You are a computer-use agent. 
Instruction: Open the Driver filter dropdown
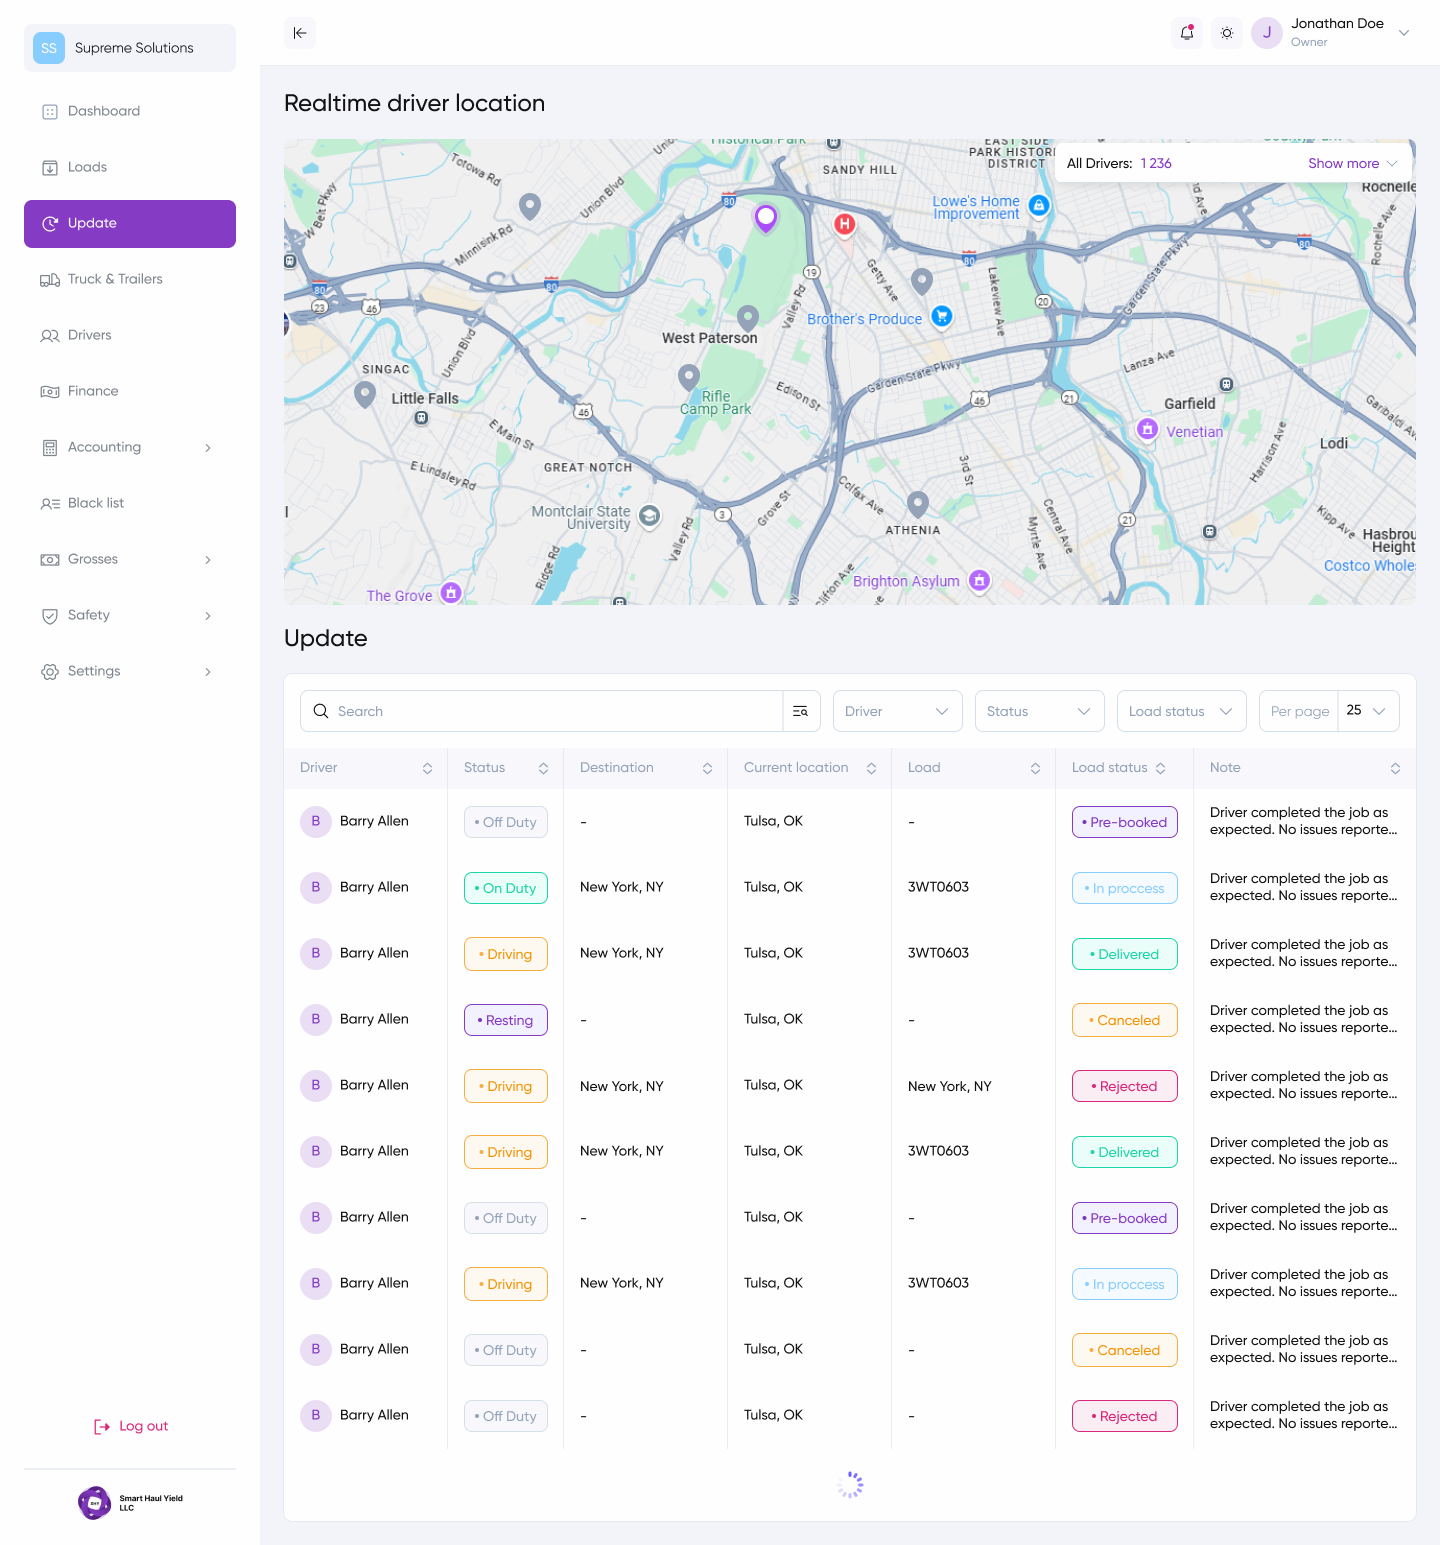[x=897, y=711]
